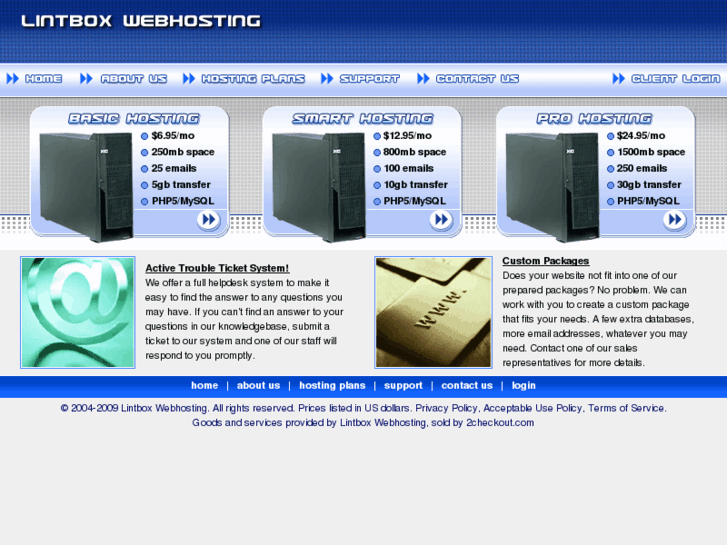Click the teal @ symbol image
The image size is (727, 545).
(78, 313)
